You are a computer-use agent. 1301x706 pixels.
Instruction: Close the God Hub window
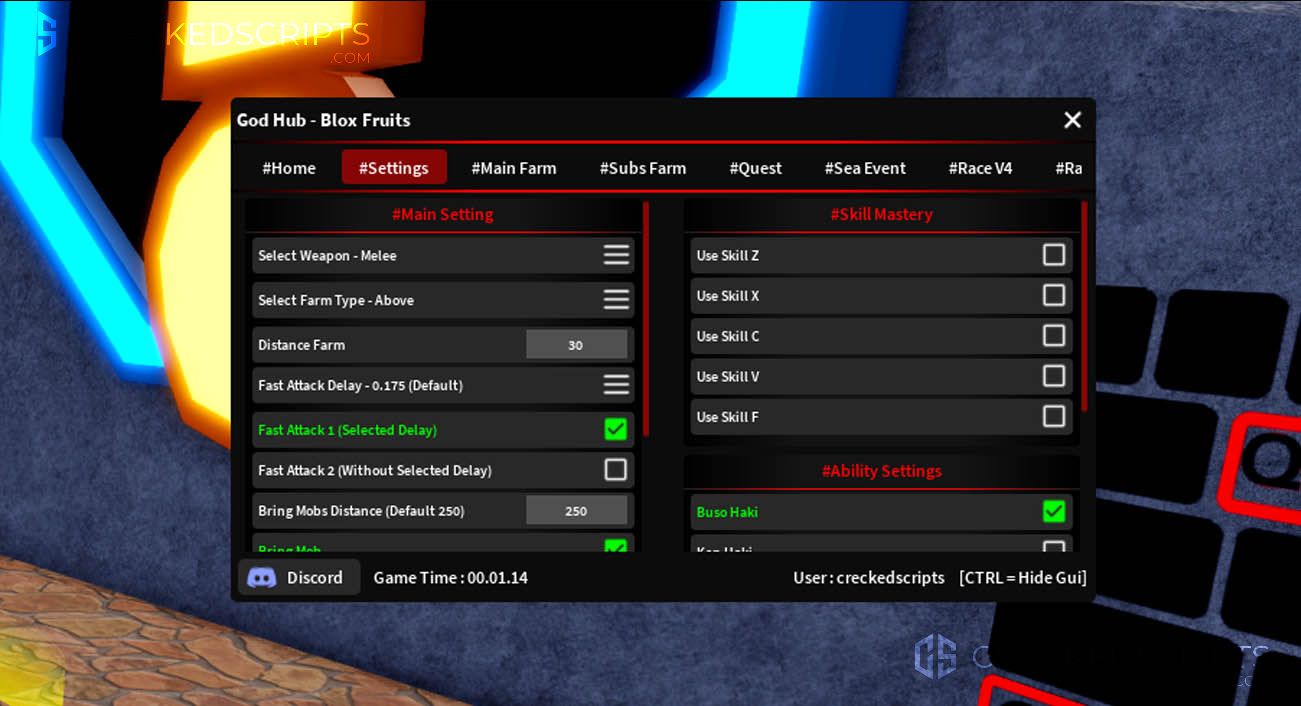pyautogui.click(x=1072, y=120)
